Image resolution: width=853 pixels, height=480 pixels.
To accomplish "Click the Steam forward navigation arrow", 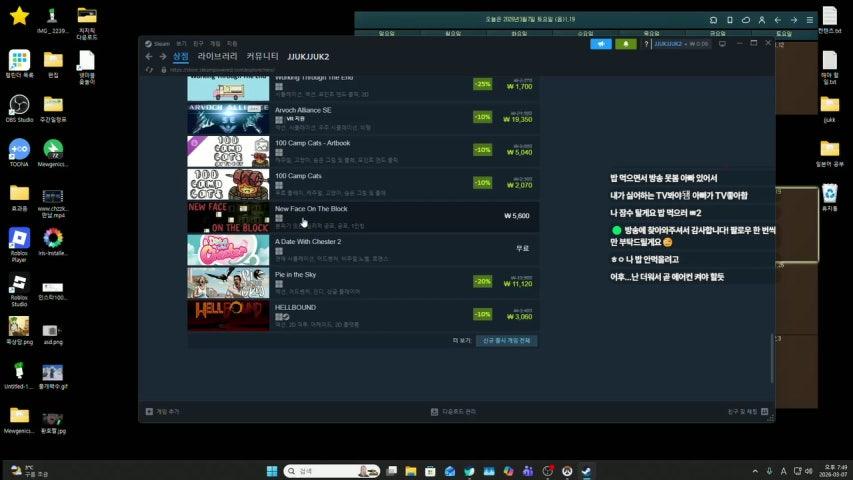I will [x=162, y=57].
